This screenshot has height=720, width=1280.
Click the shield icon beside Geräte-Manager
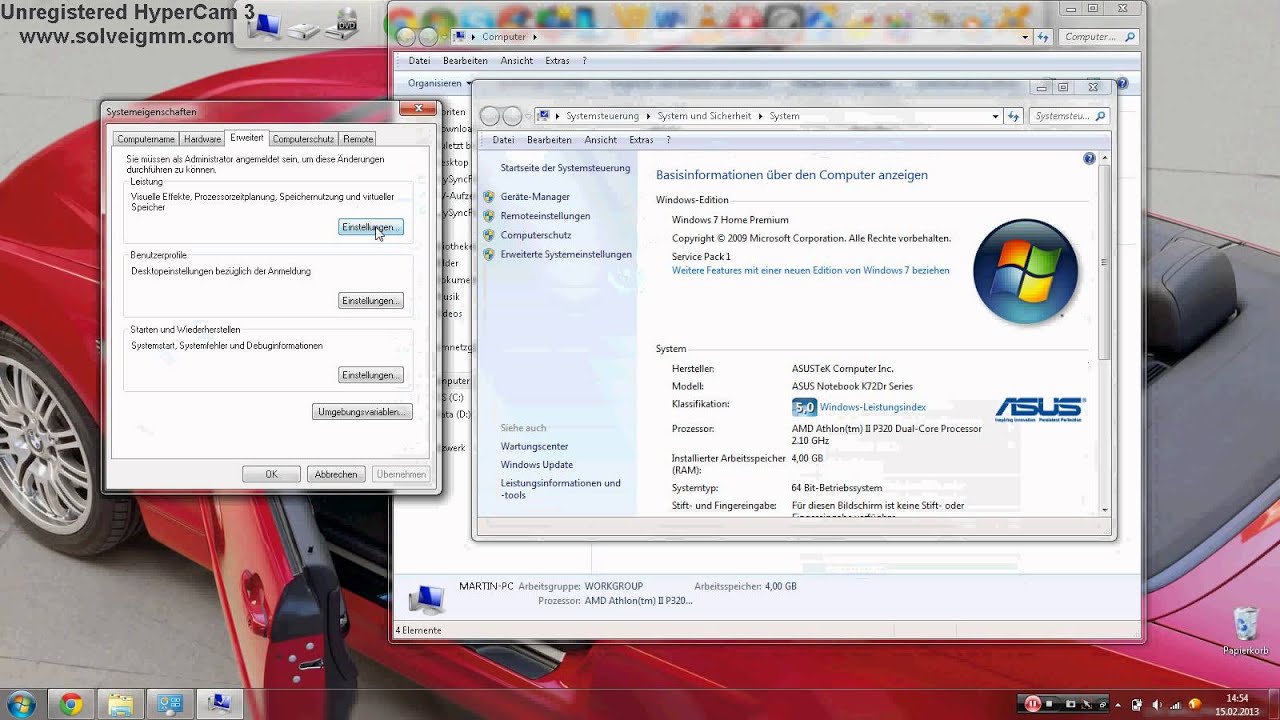pos(489,197)
